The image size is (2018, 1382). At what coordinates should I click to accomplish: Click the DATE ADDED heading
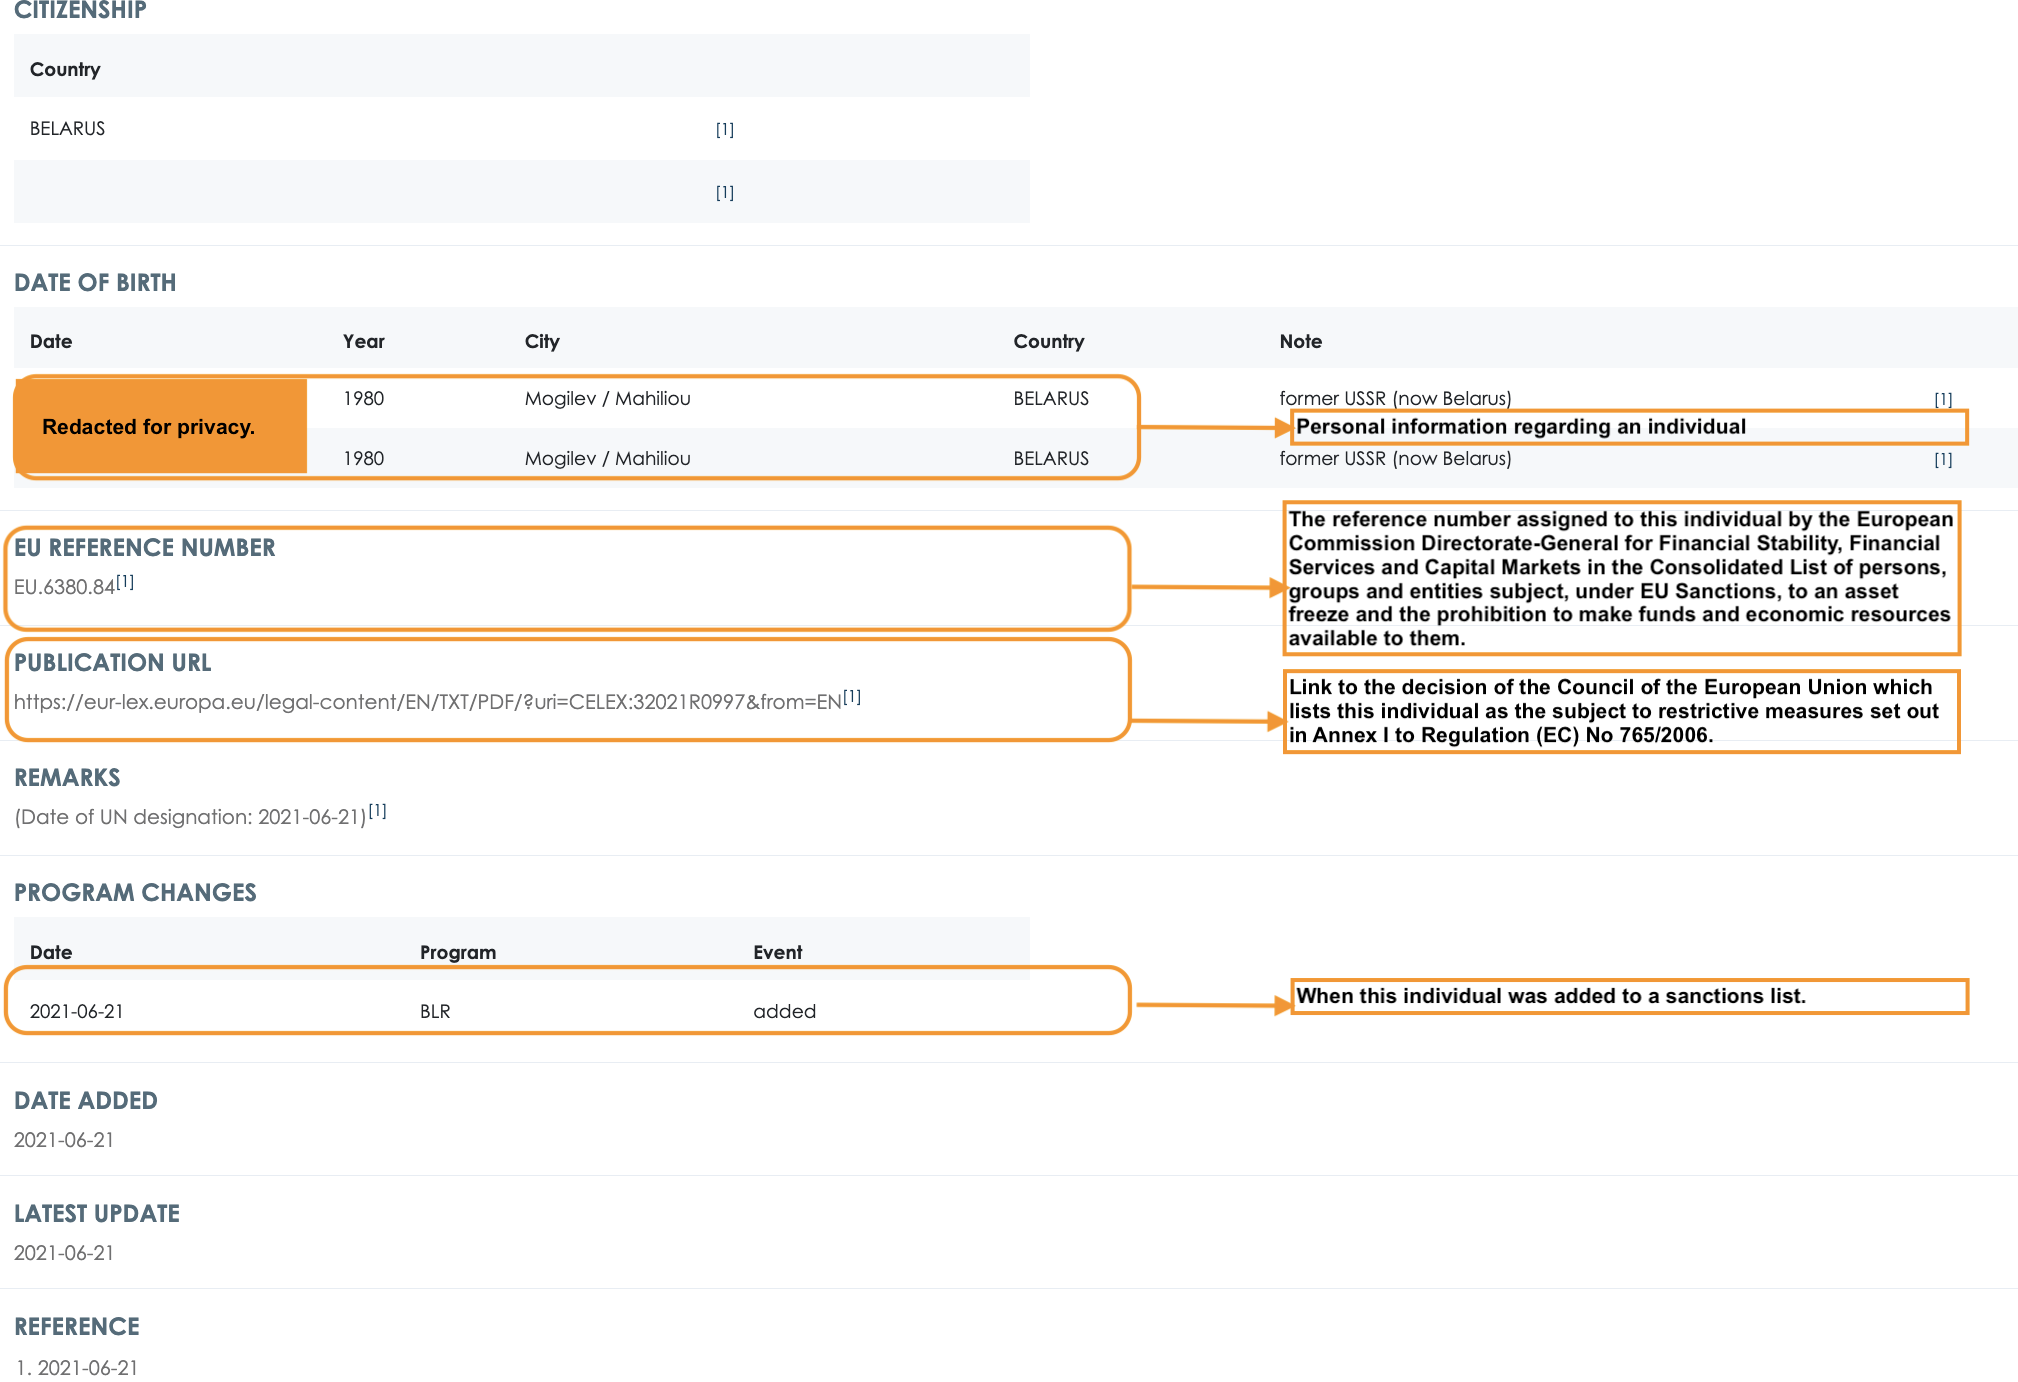coord(86,1101)
